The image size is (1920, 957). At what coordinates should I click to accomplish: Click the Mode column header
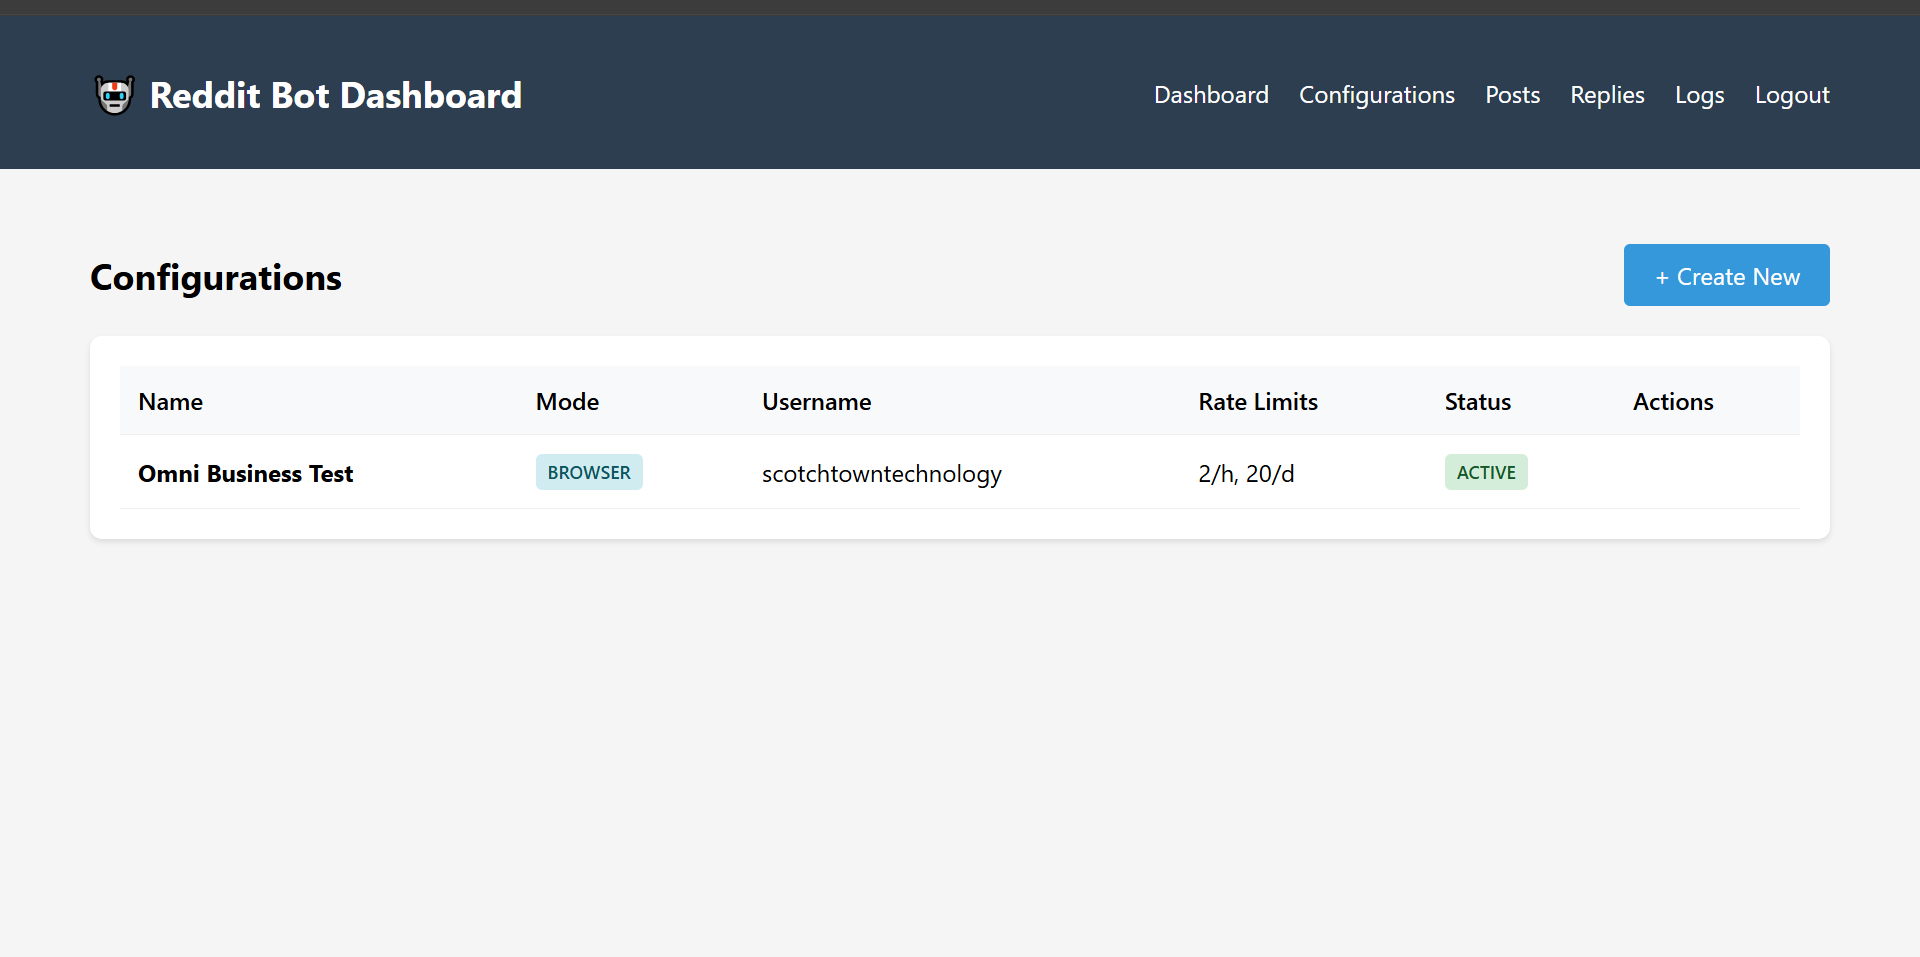pos(567,402)
